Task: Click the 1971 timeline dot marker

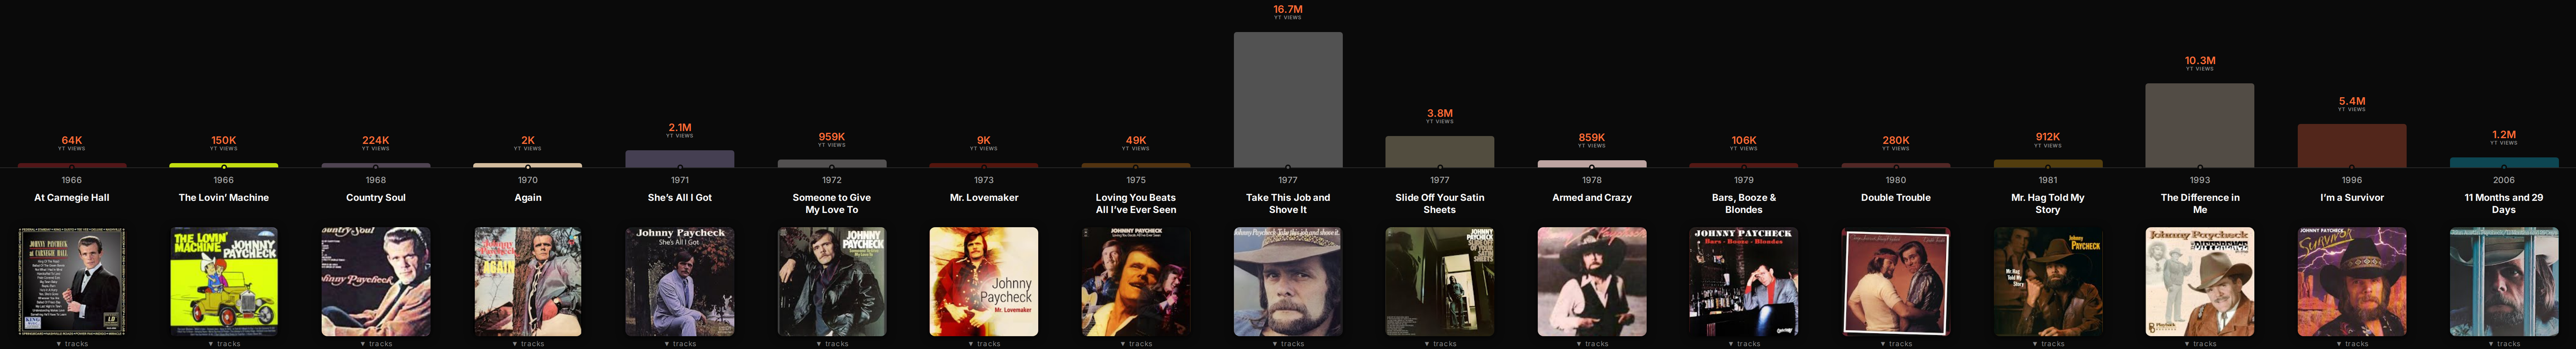Action: [x=680, y=167]
